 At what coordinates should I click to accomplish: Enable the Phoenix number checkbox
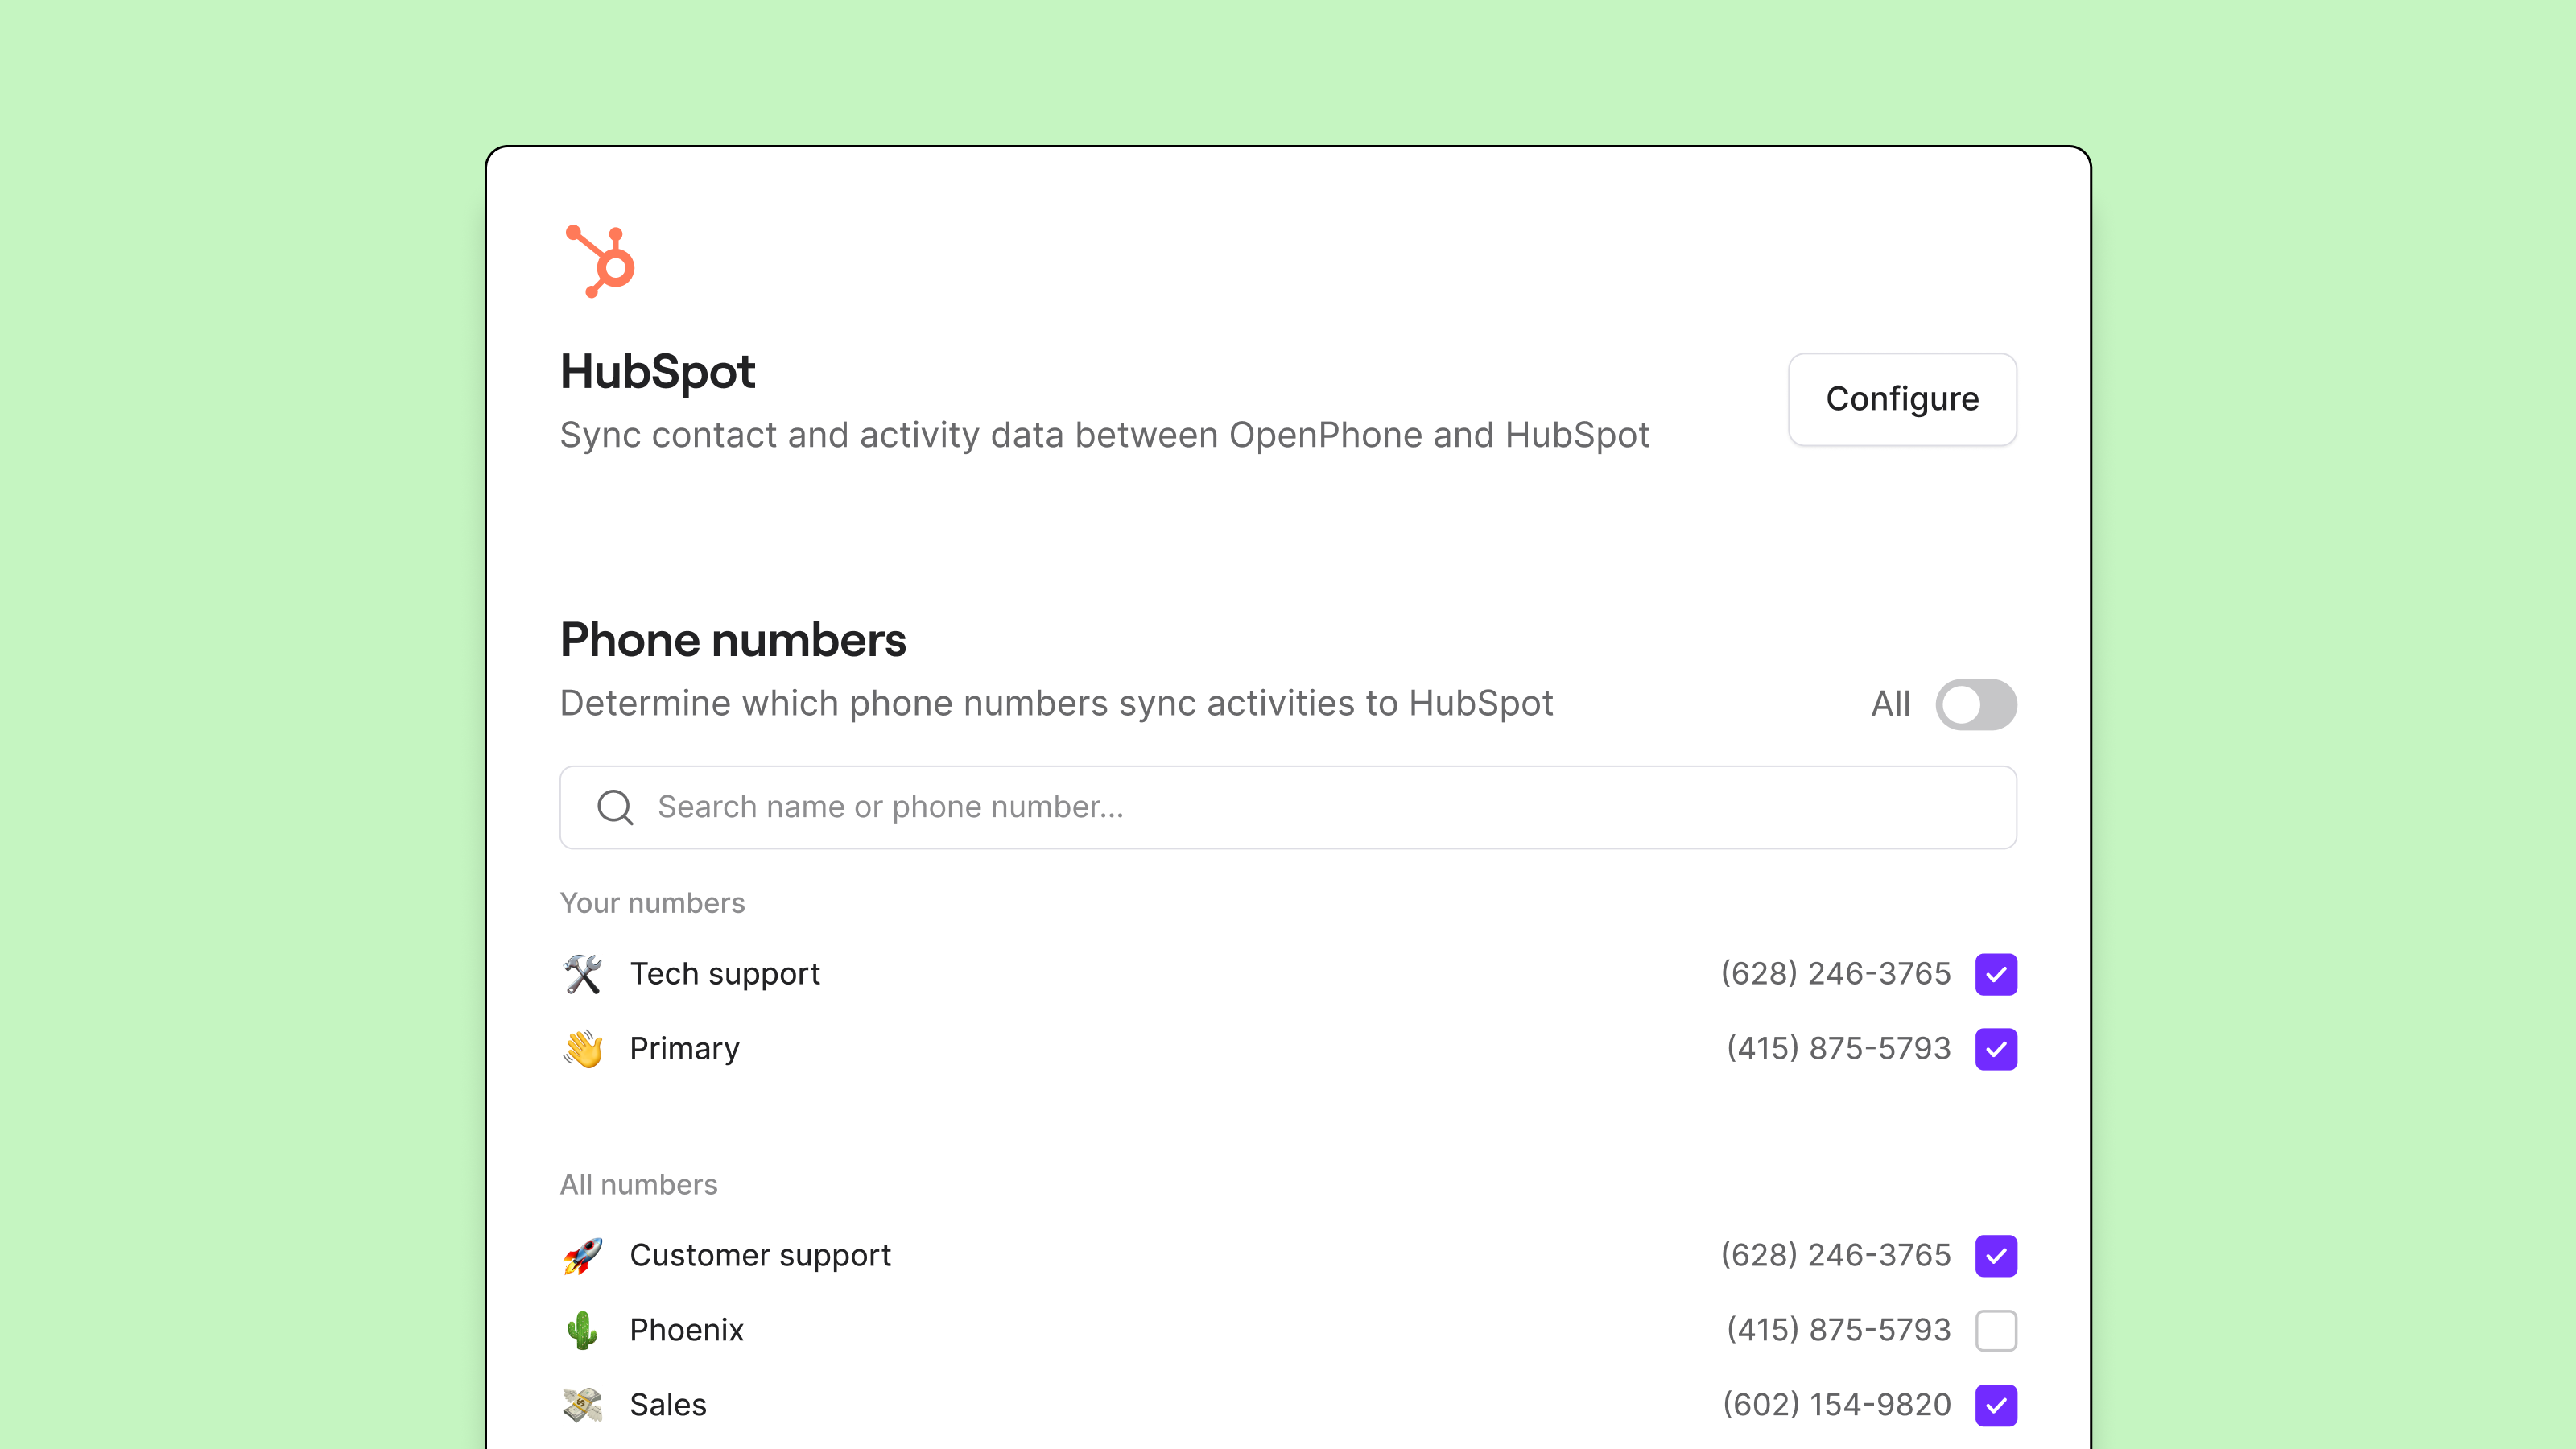click(1996, 1331)
